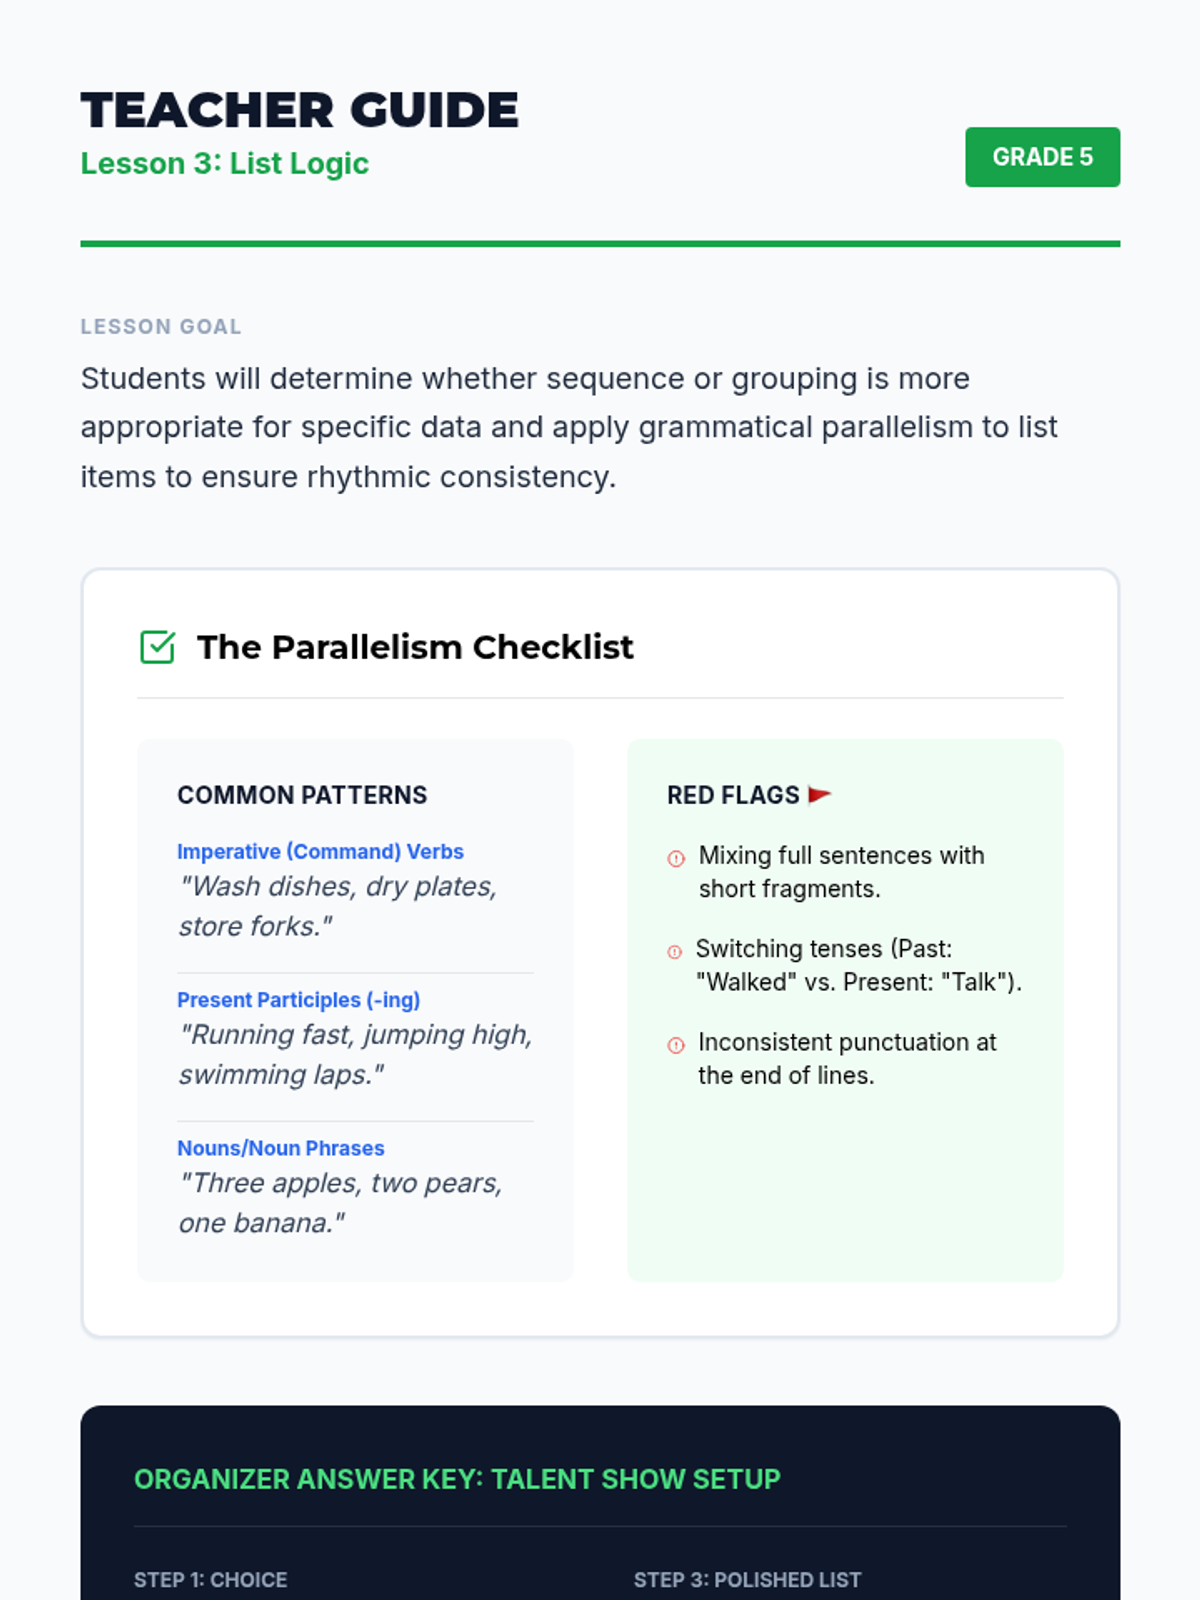Image resolution: width=1200 pixels, height=1600 pixels.
Task: Click the TEACHER GUIDE title
Action: pyautogui.click(x=300, y=110)
